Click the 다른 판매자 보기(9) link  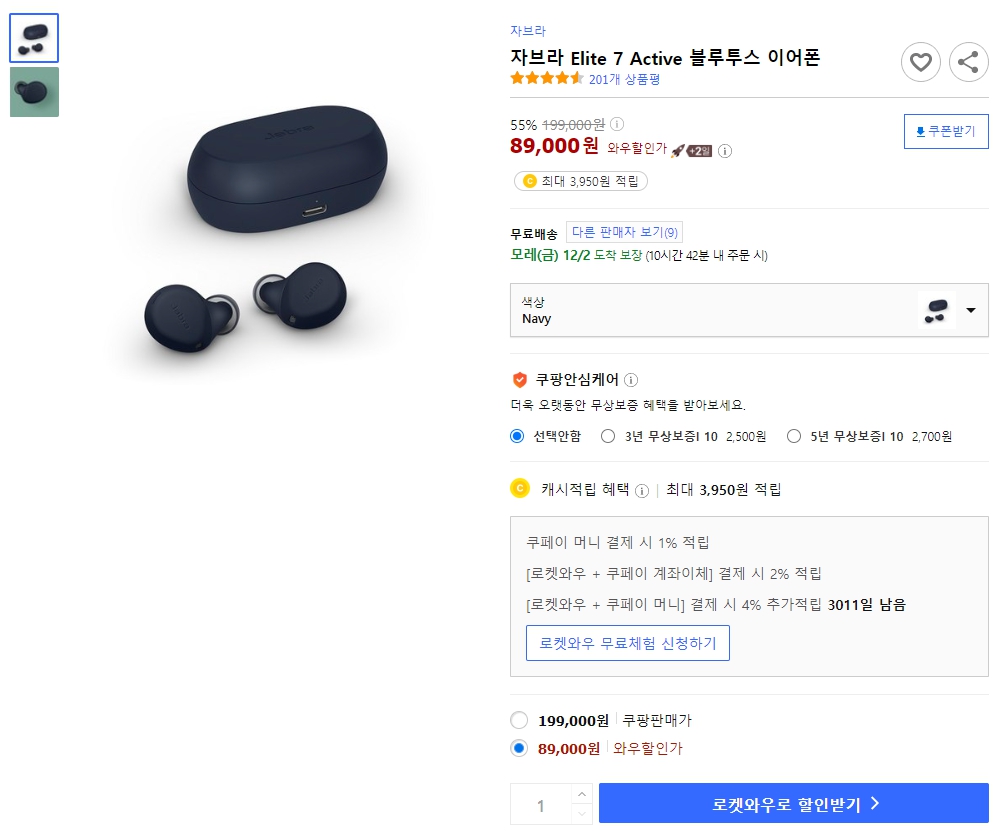coord(624,230)
